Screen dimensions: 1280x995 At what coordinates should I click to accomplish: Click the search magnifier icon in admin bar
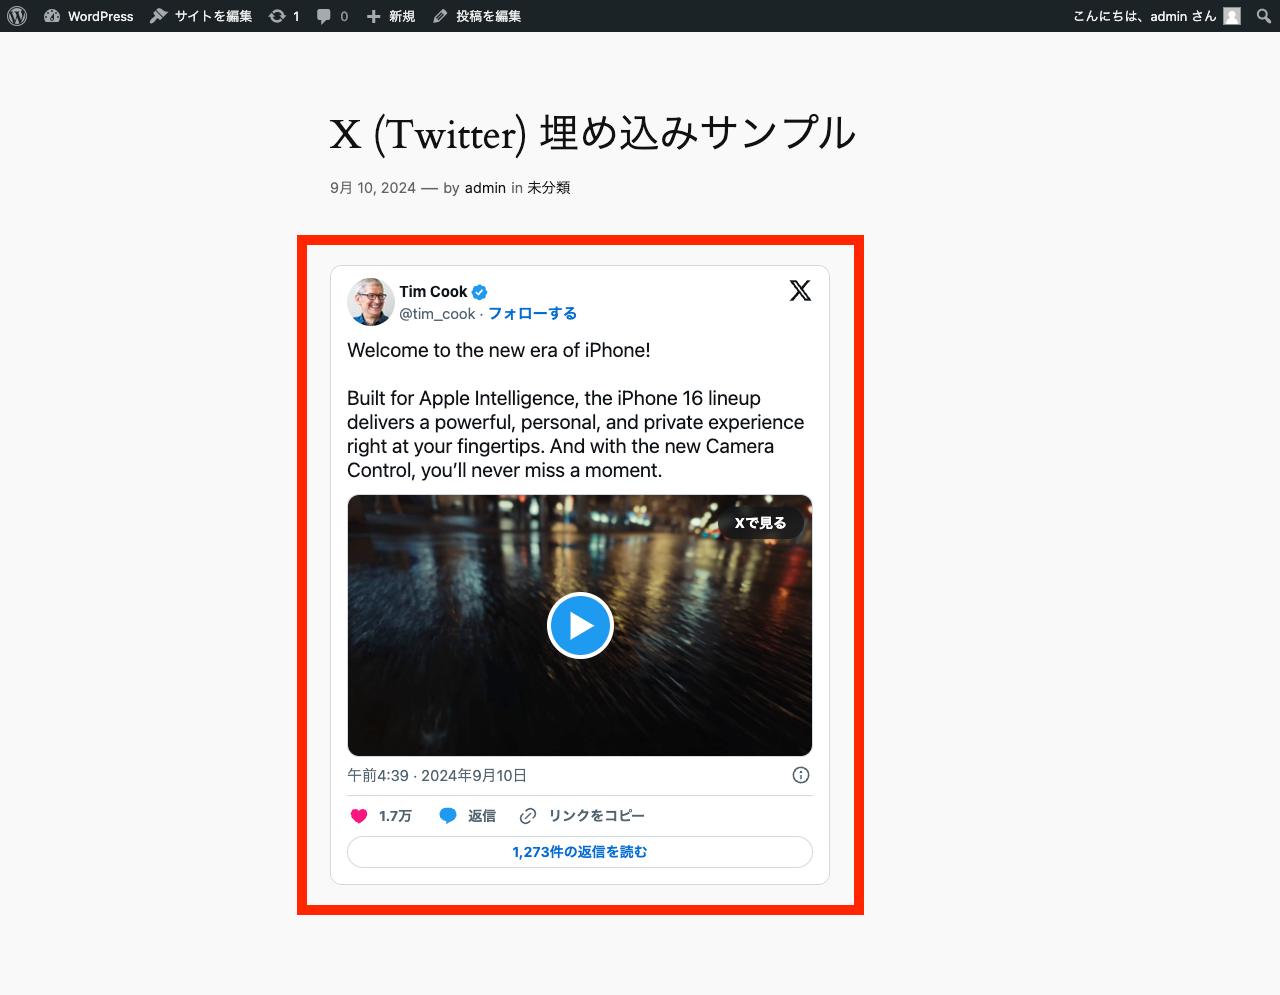pos(1264,16)
